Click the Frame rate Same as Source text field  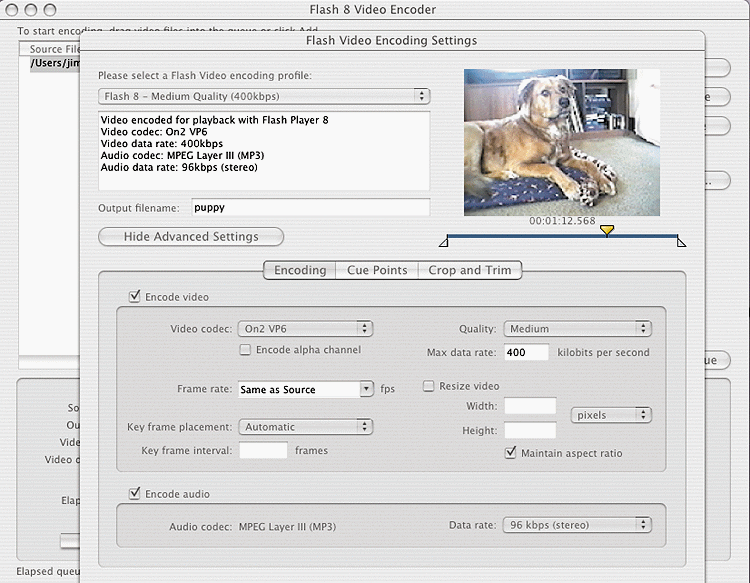(x=299, y=389)
